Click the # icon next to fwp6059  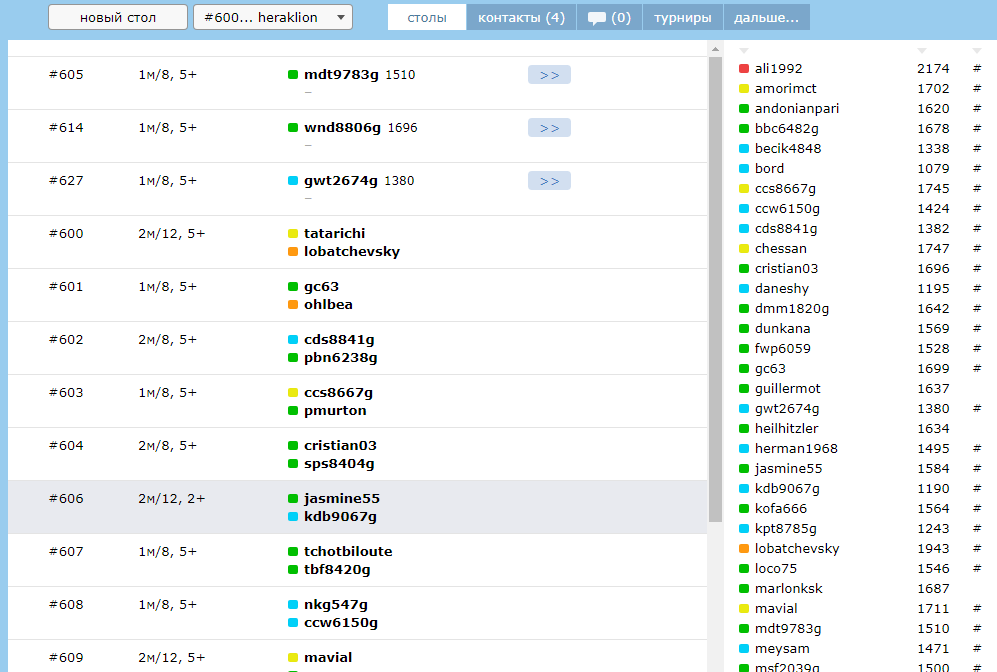(x=977, y=348)
